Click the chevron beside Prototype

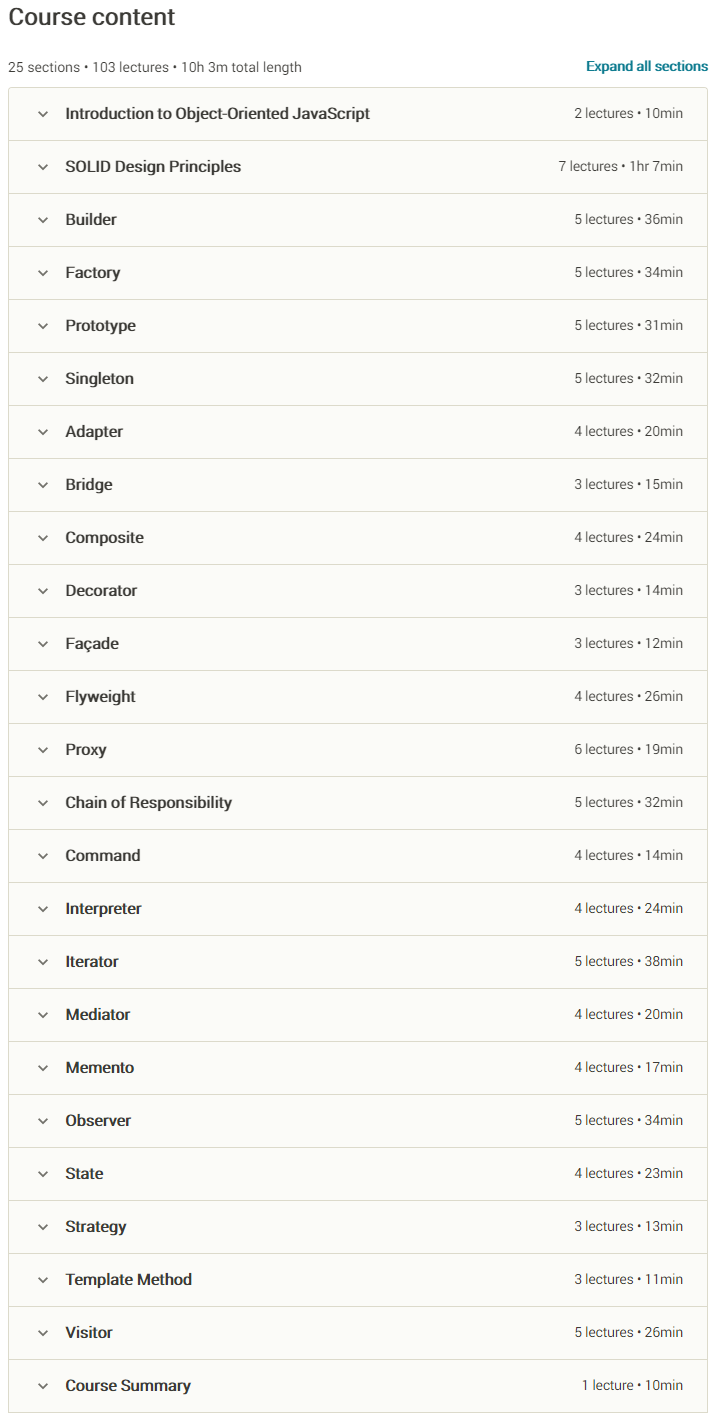(43, 326)
